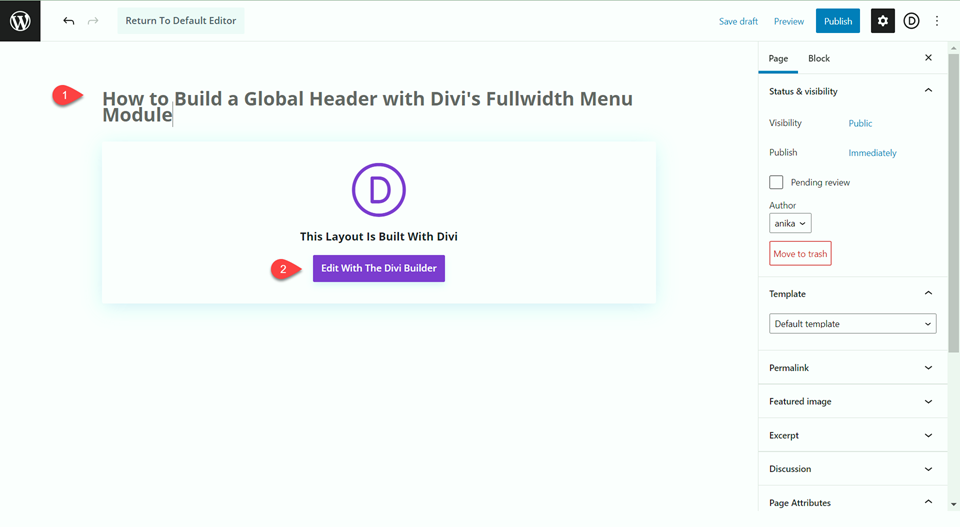The width and height of the screenshot is (960, 527).
Task: Click the Public visibility link
Action: [860, 123]
